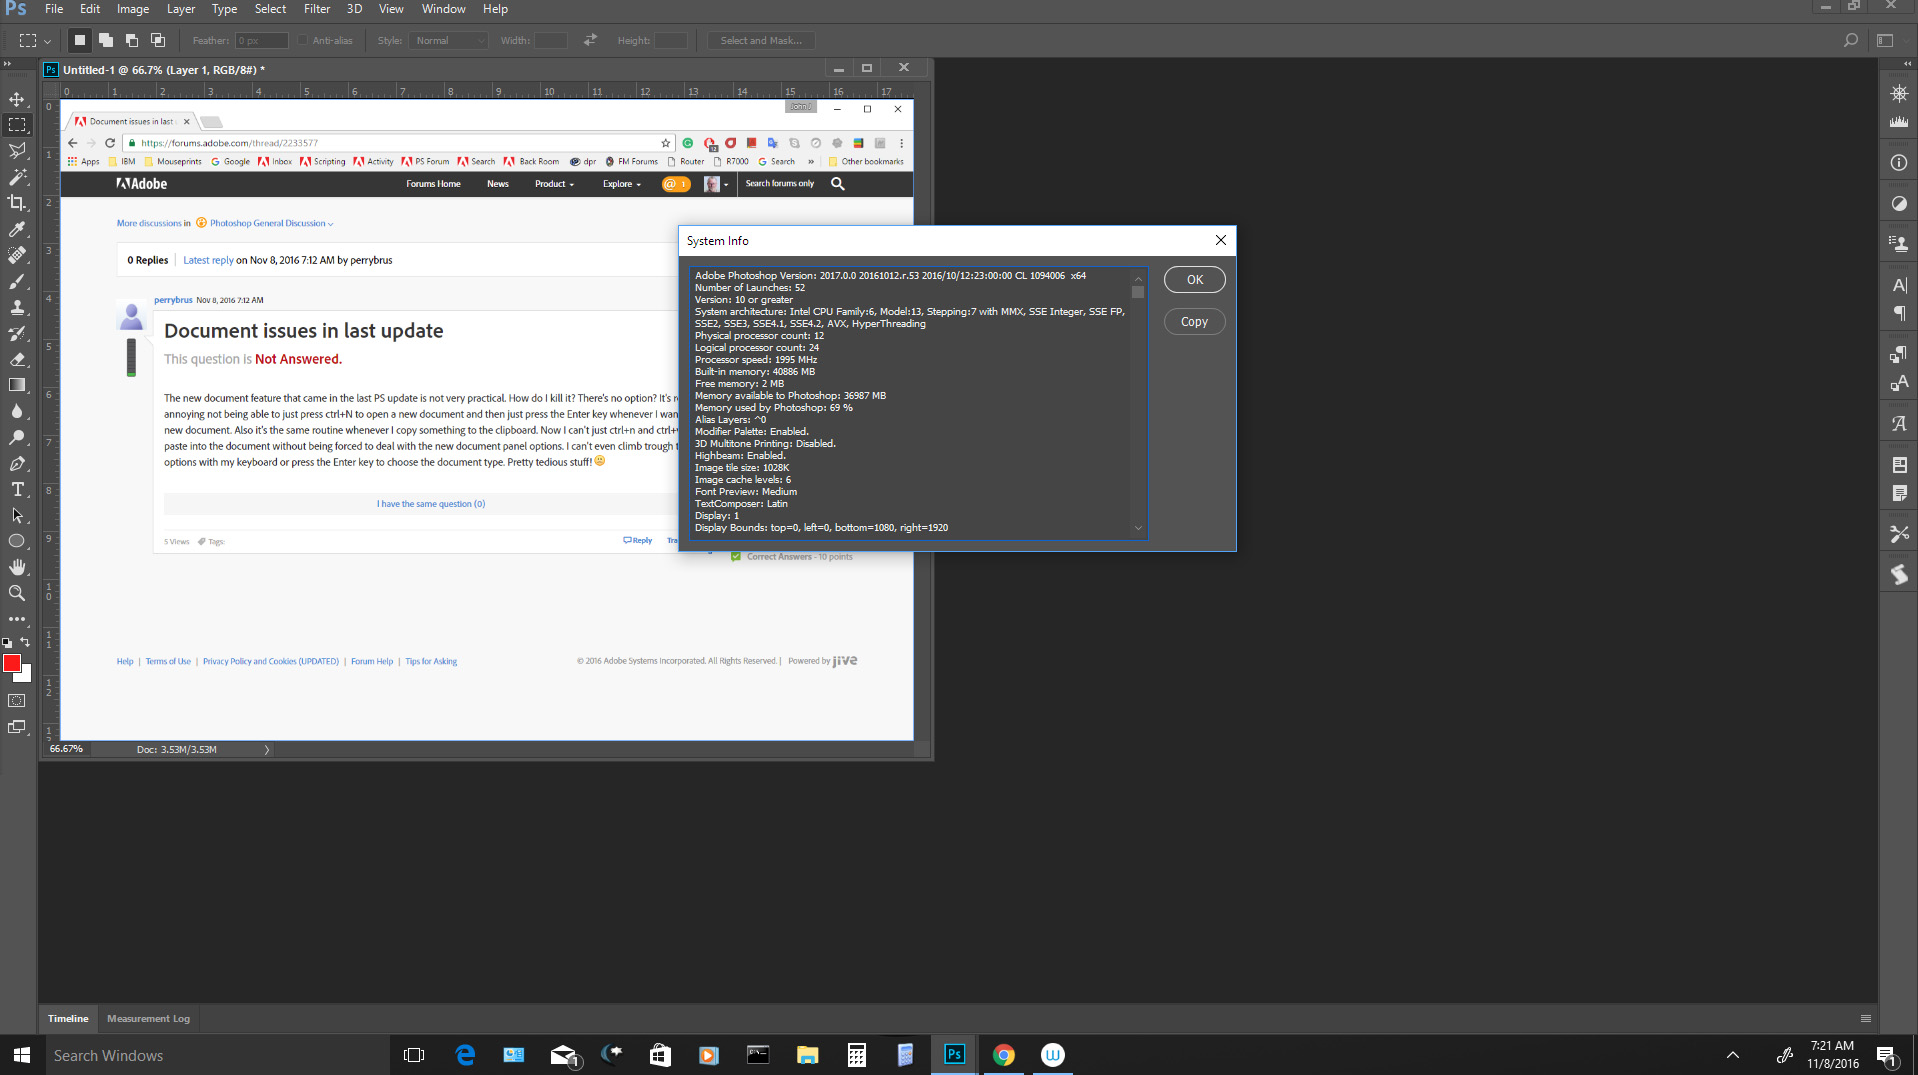
Task: Open the Photoshop search icon
Action: (1851, 41)
